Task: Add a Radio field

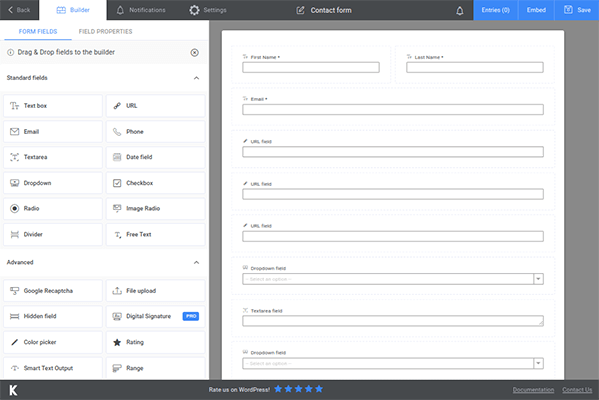Action: [x=53, y=209]
